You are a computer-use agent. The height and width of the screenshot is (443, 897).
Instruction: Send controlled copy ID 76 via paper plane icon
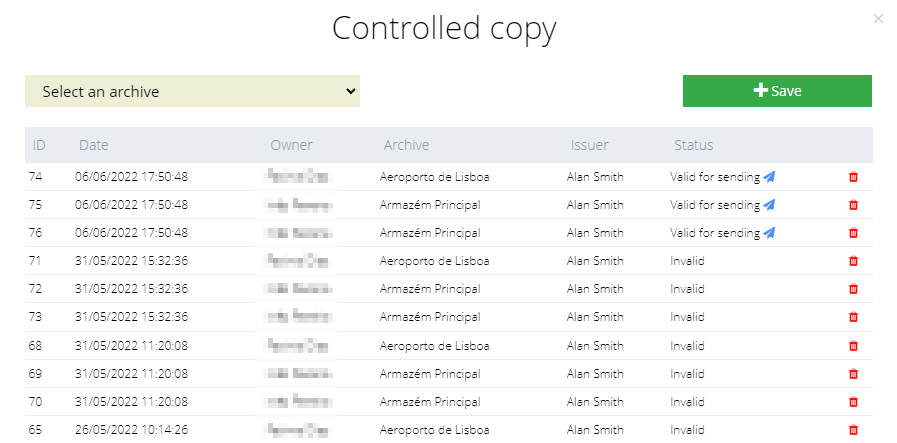tap(769, 232)
